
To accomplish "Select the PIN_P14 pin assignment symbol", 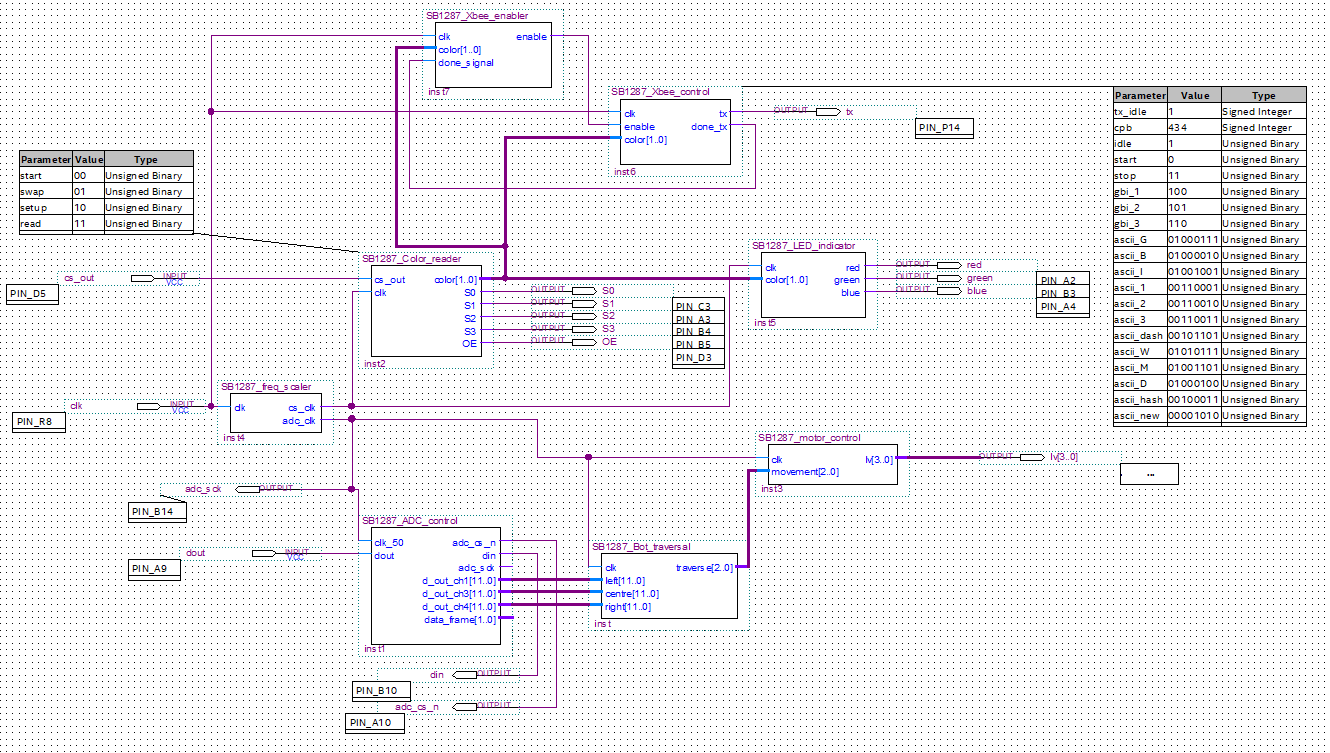I will click(x=942, y=128).
